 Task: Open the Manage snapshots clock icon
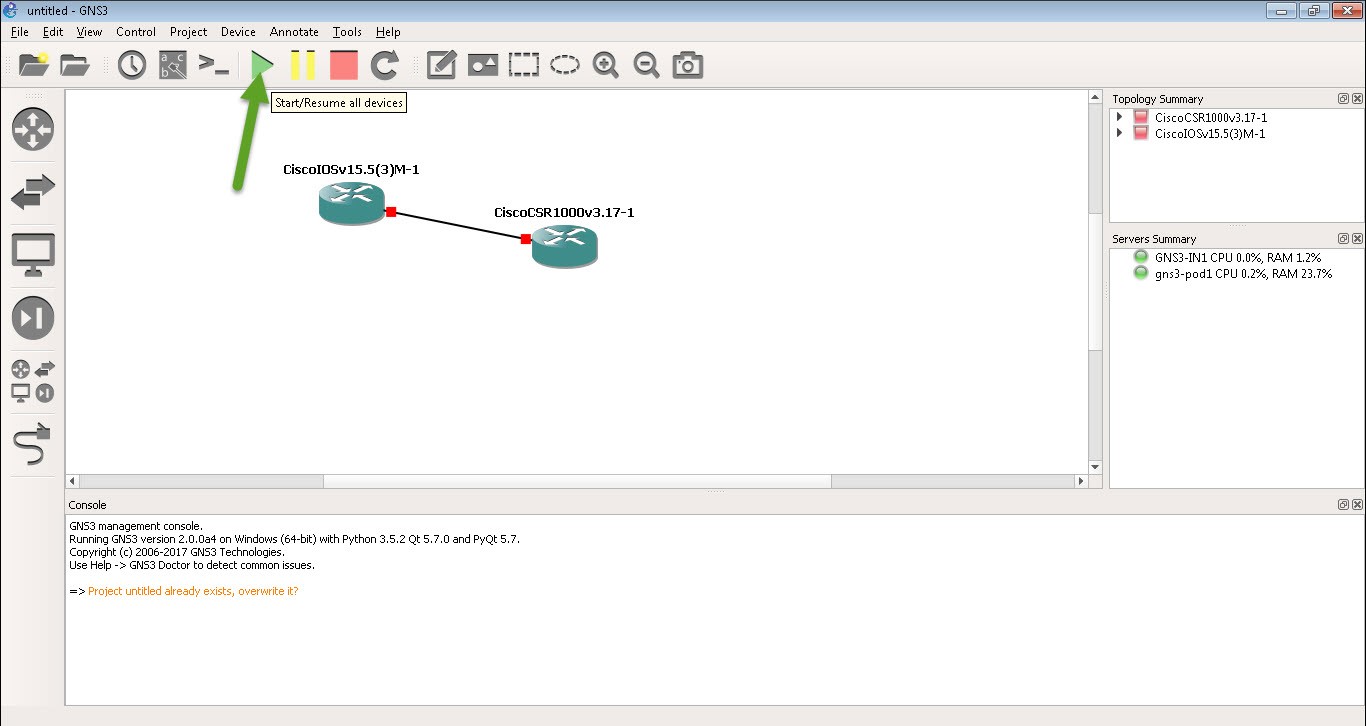(132, 65)
